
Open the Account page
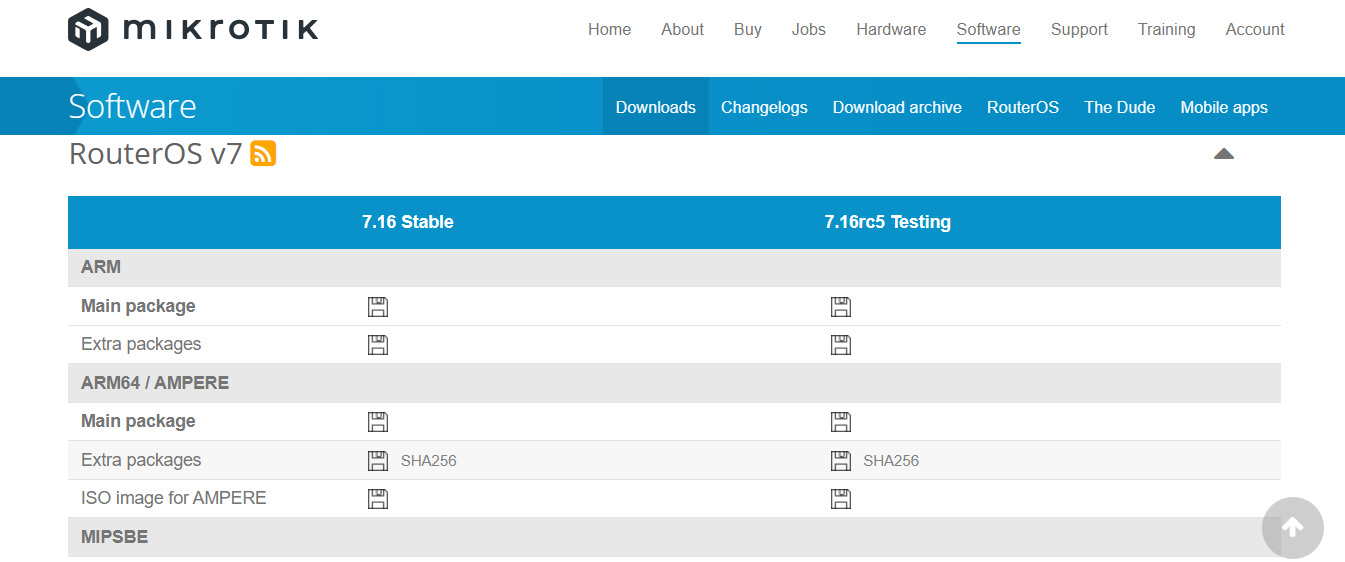click(x=1255, y=29)
